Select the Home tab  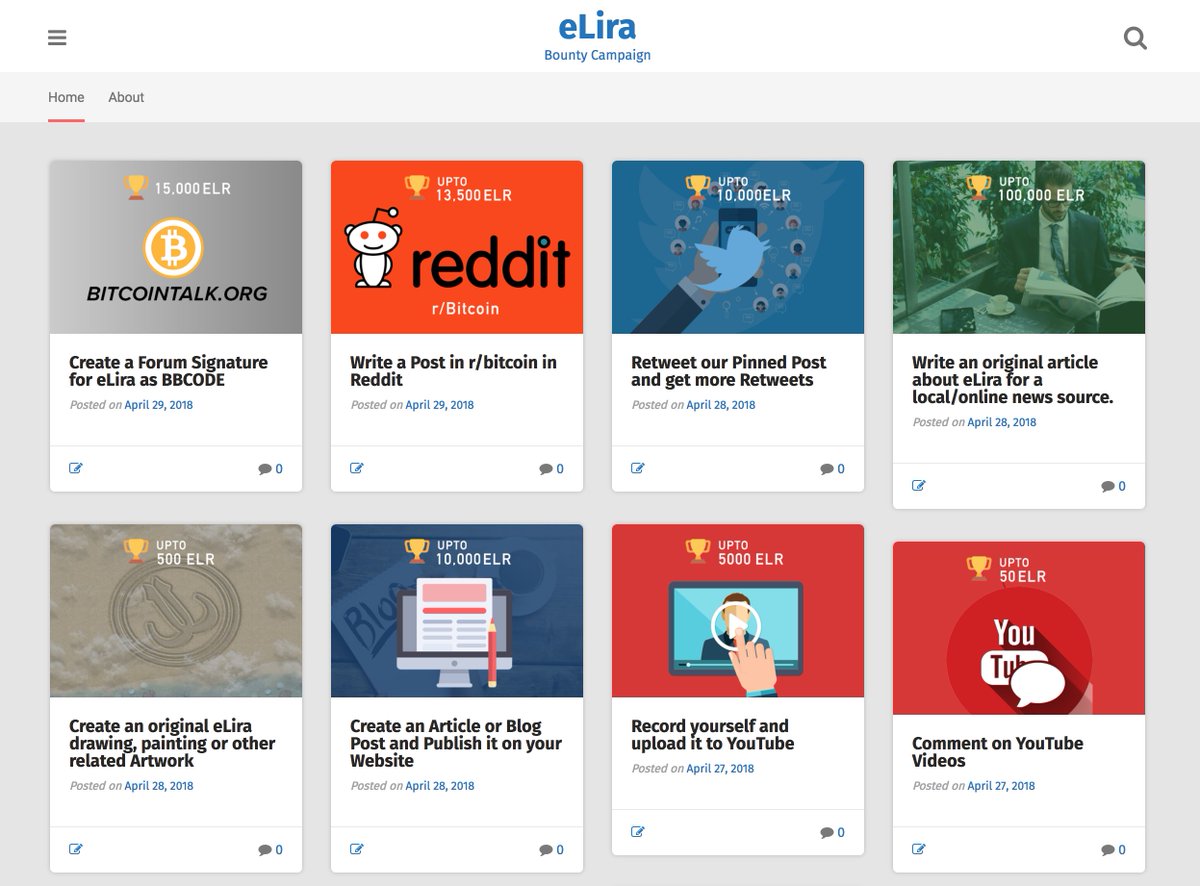click(x=66, y=97)
